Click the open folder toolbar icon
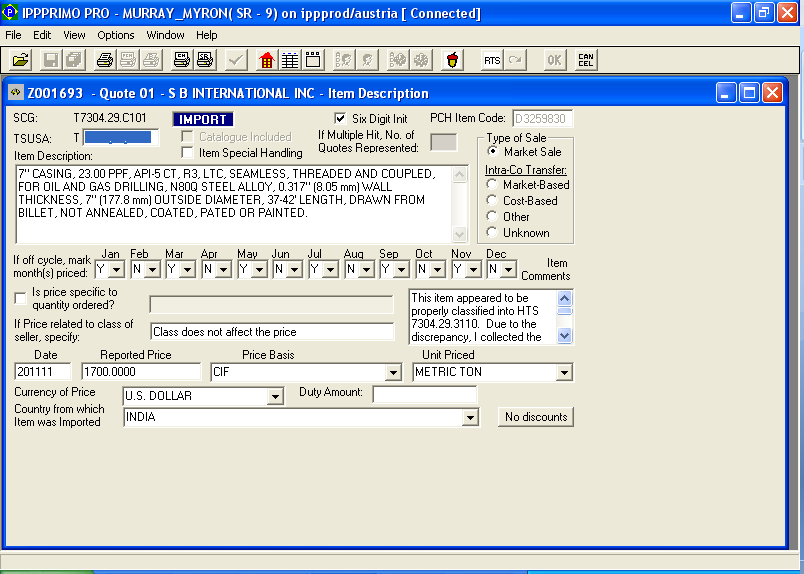 click(21, 60)
